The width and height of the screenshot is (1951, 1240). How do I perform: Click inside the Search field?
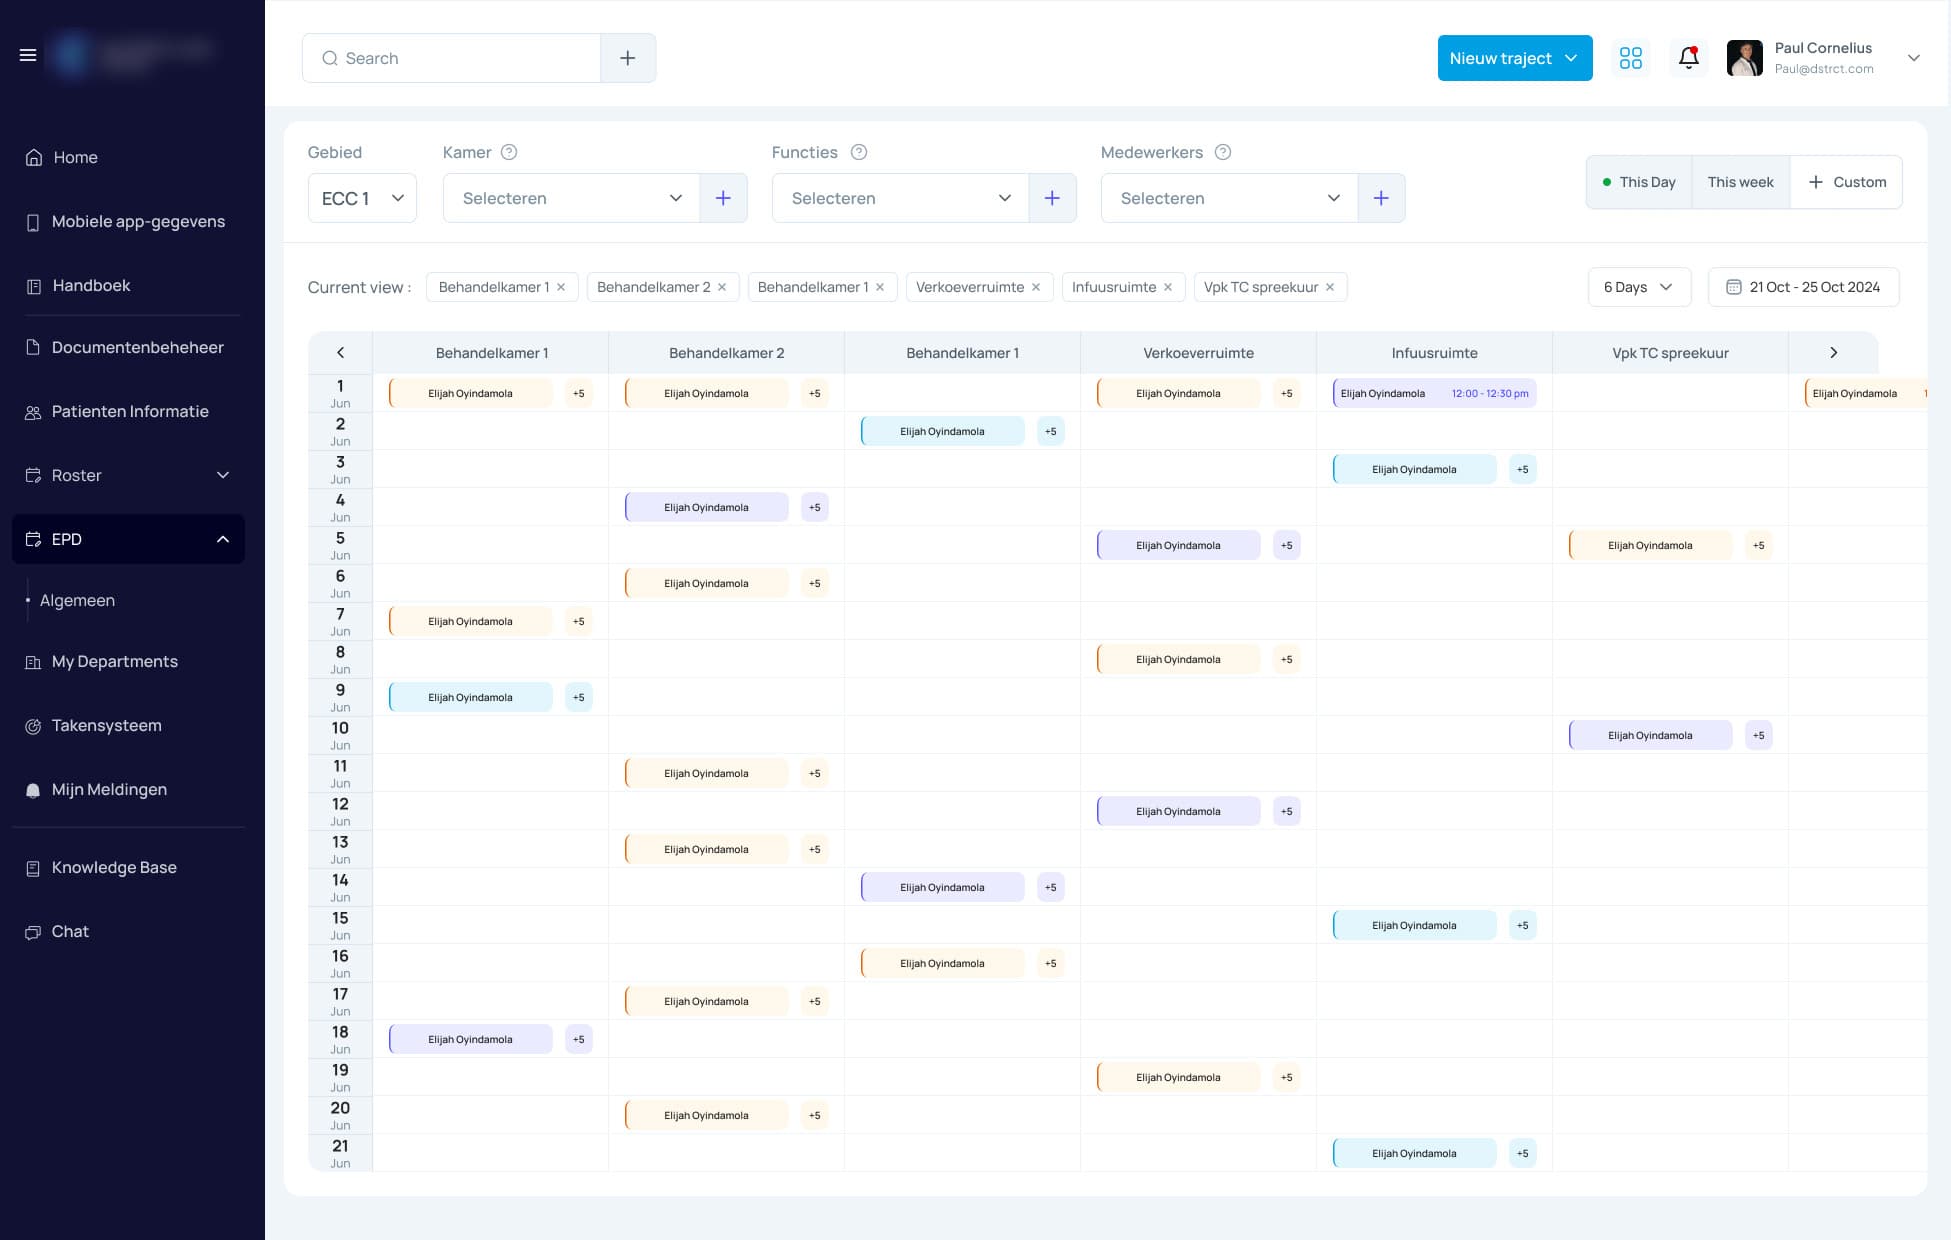click(x=450, y=58)
